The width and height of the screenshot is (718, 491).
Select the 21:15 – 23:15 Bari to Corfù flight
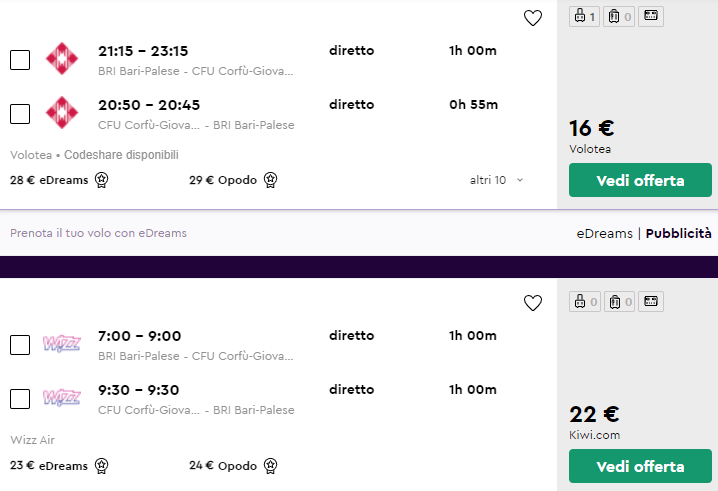coord(20,60)
